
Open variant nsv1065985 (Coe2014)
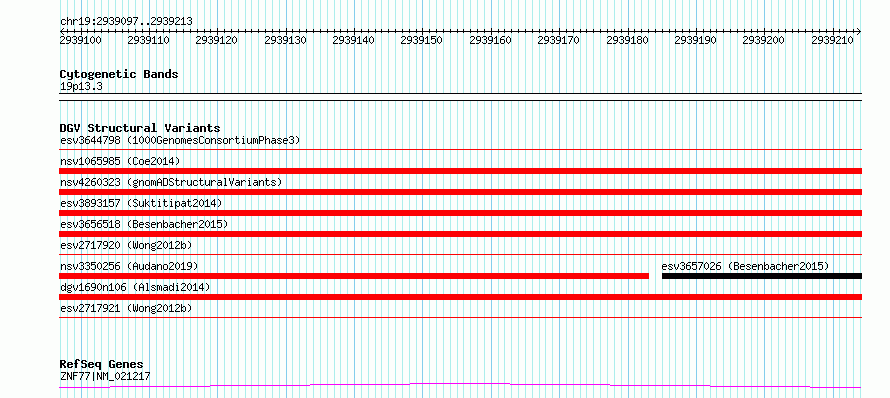(x=120, y=161)
